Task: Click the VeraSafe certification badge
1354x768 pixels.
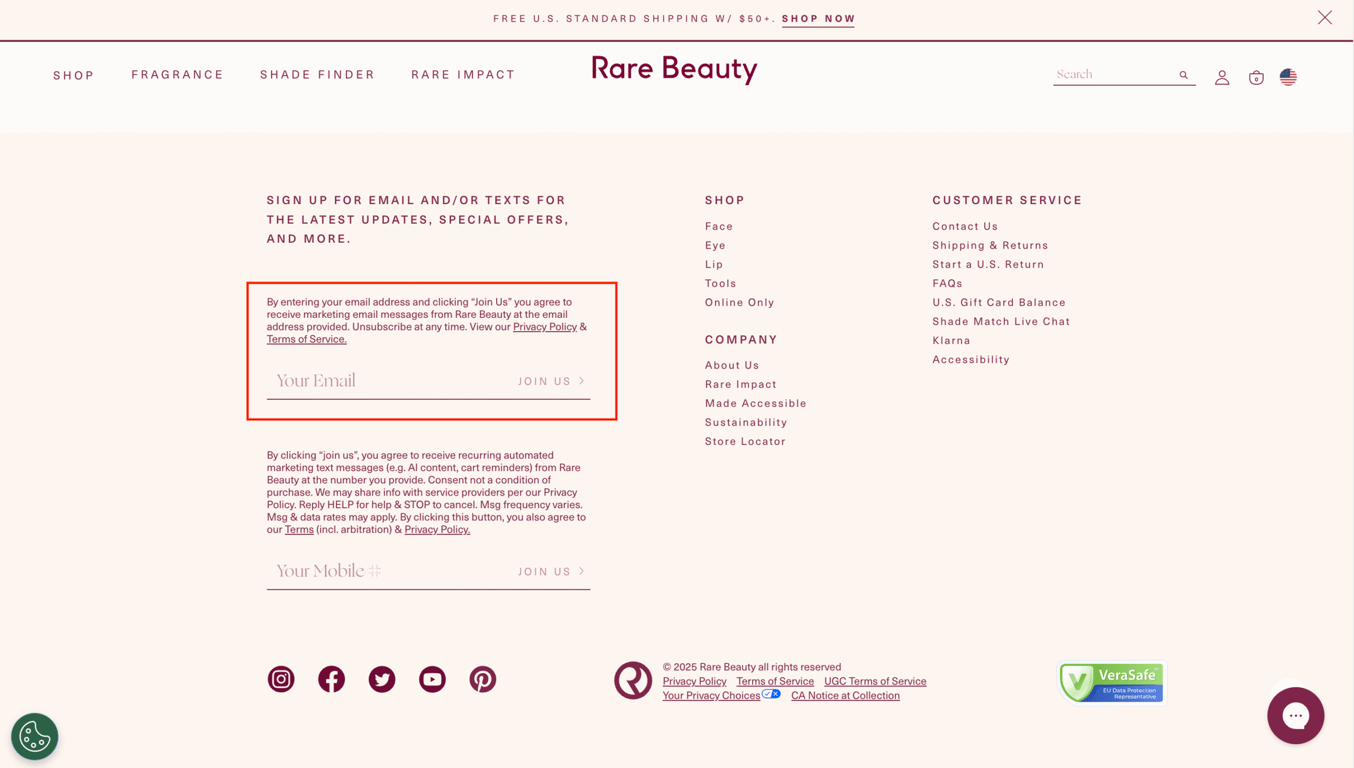Action: 1111,682
